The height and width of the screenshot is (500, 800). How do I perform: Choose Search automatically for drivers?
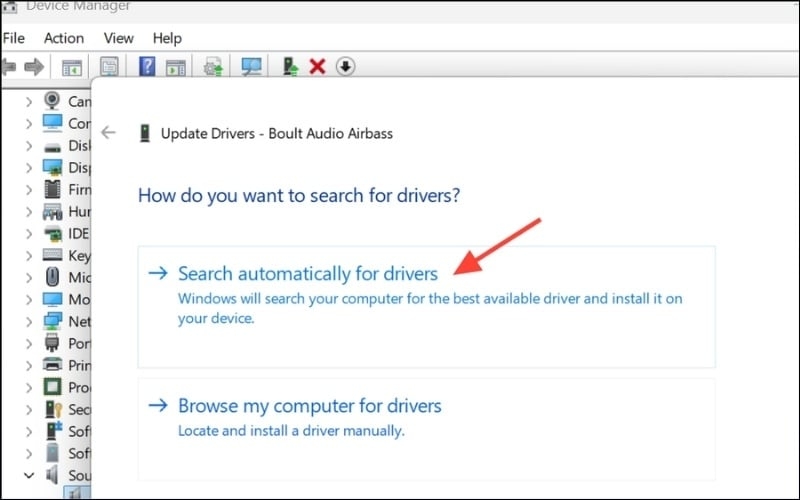(307, 273)
